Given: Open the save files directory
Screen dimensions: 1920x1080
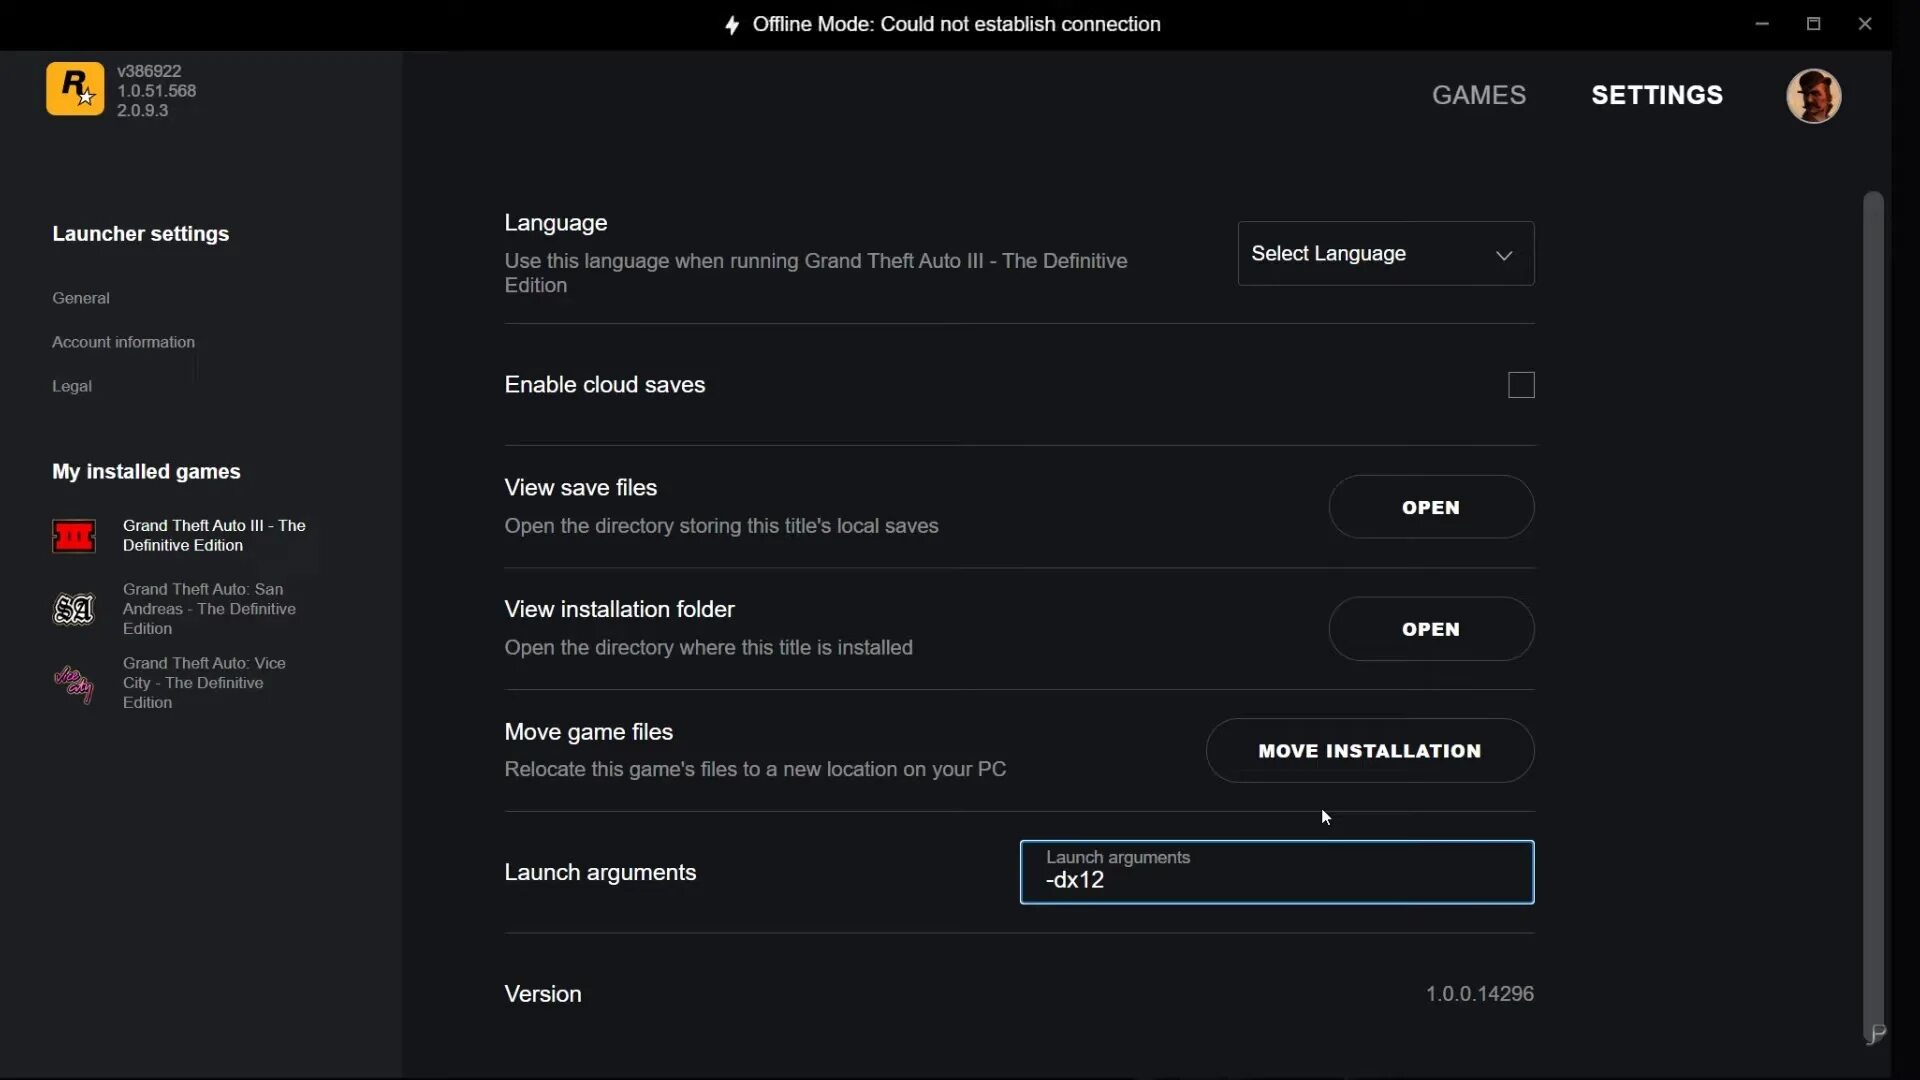Looking at the screenshot, I should click(x=1430, y=508).
